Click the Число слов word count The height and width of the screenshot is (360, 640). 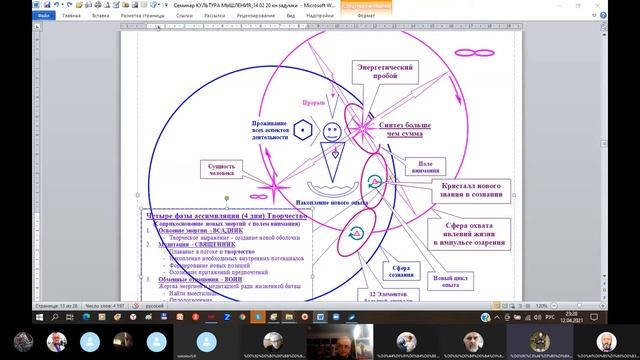coord(105,306)
